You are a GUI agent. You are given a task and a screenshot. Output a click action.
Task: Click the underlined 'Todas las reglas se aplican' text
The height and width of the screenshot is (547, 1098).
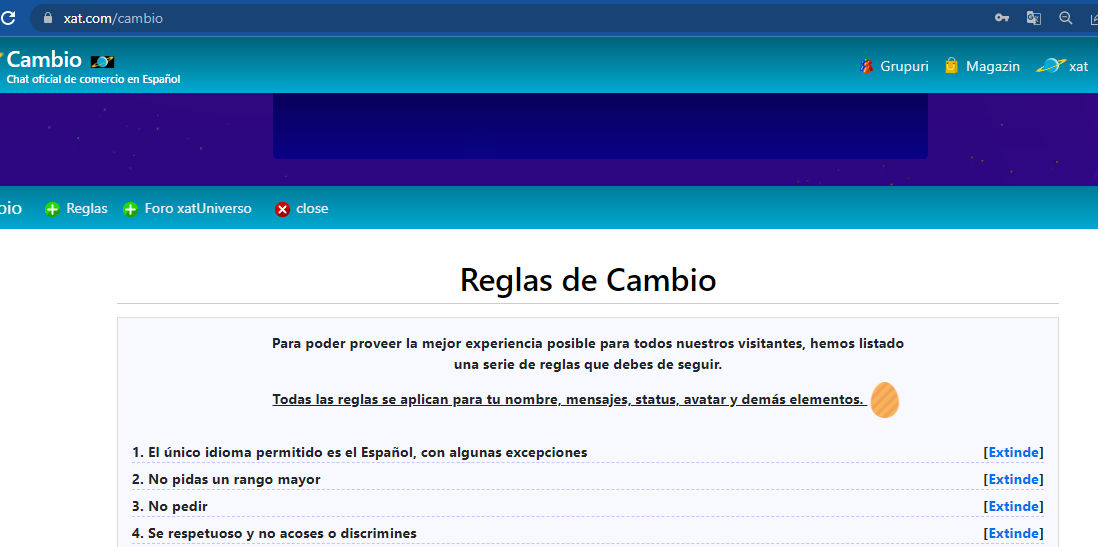tap(568, 400)
